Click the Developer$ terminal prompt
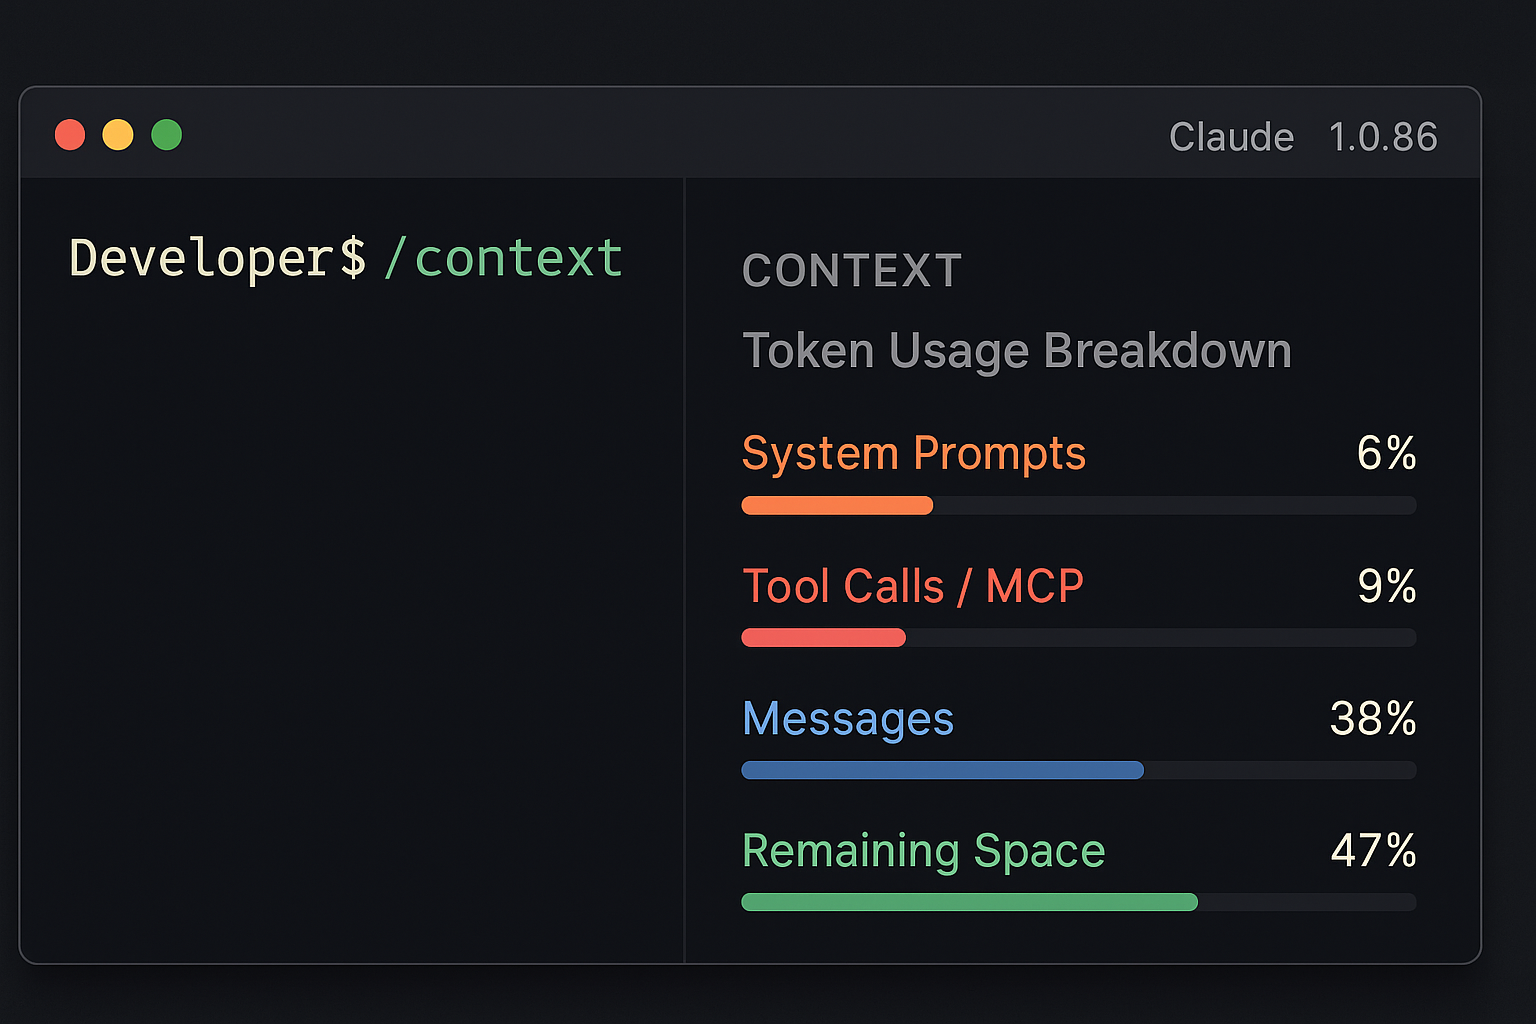The width and height of the screenshot is (1536, 1024). [218, 258]
